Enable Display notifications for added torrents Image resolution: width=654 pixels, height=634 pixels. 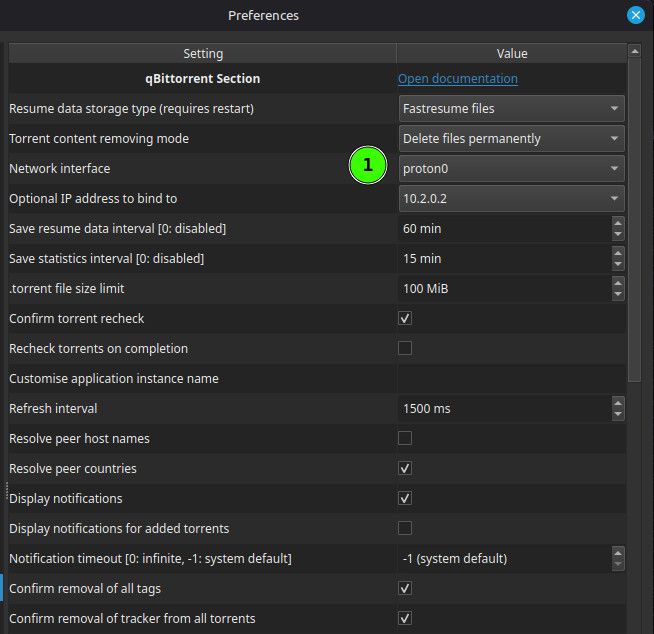[405, 528]
